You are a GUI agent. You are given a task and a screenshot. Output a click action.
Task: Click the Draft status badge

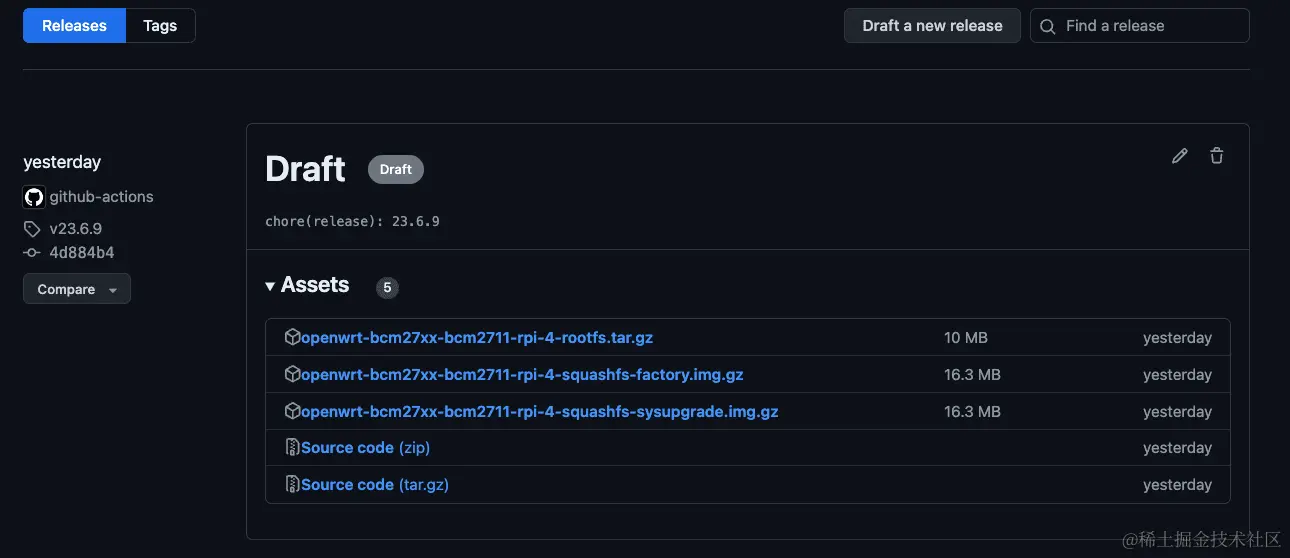point(396,170)
